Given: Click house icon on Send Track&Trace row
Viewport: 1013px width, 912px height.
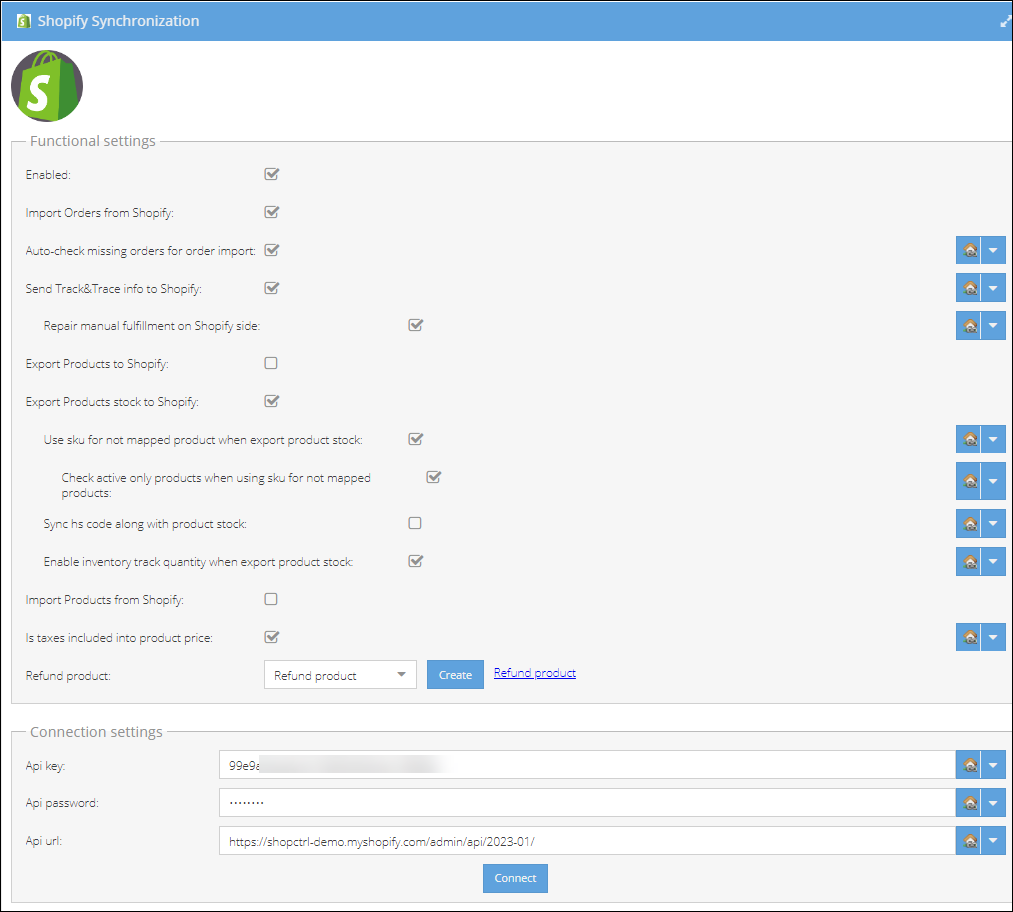Looking at the screenshot, I should click(x=968, y=288).
